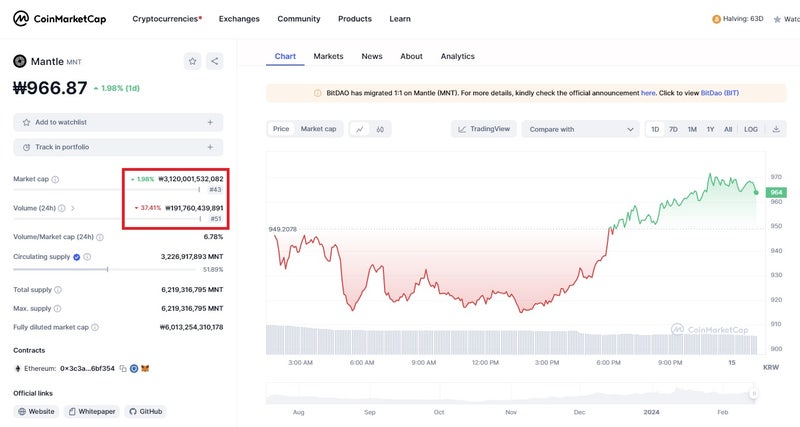Set chart range to All

point(728,130)
